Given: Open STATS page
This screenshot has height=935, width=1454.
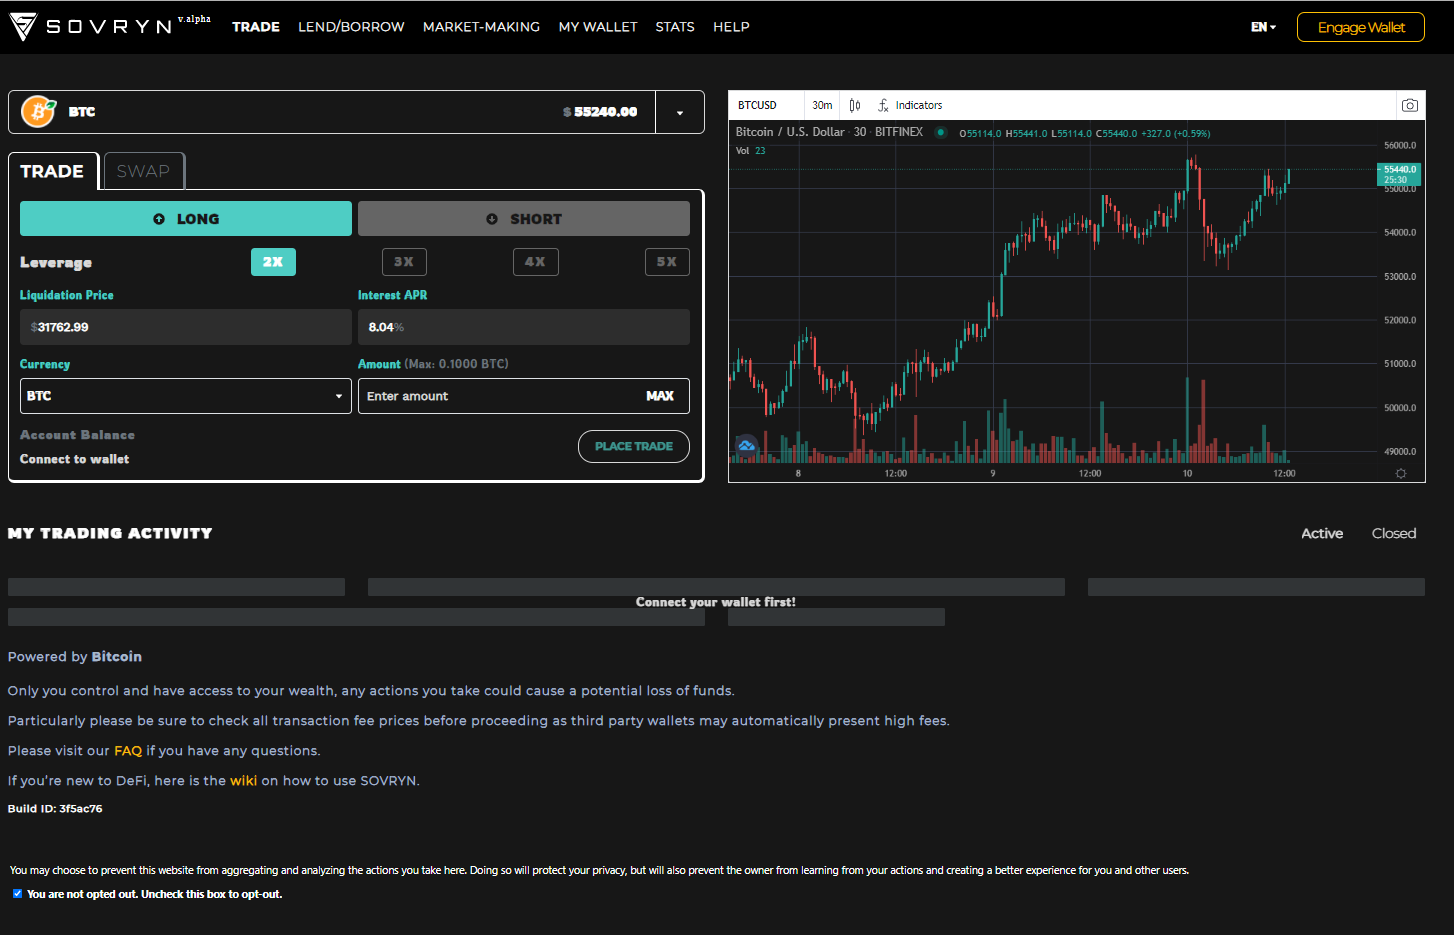Looking at the screenshot, I should click(675, 27).
